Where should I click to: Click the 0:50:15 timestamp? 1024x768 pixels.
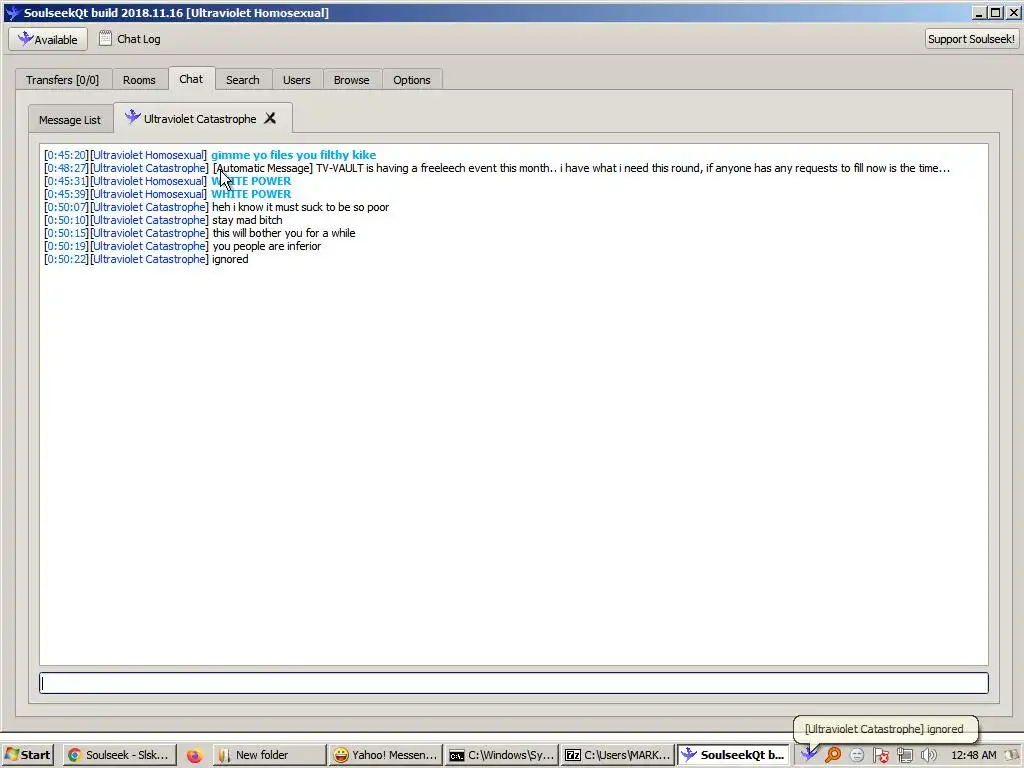pyautogui.click(x=66, y=233)
